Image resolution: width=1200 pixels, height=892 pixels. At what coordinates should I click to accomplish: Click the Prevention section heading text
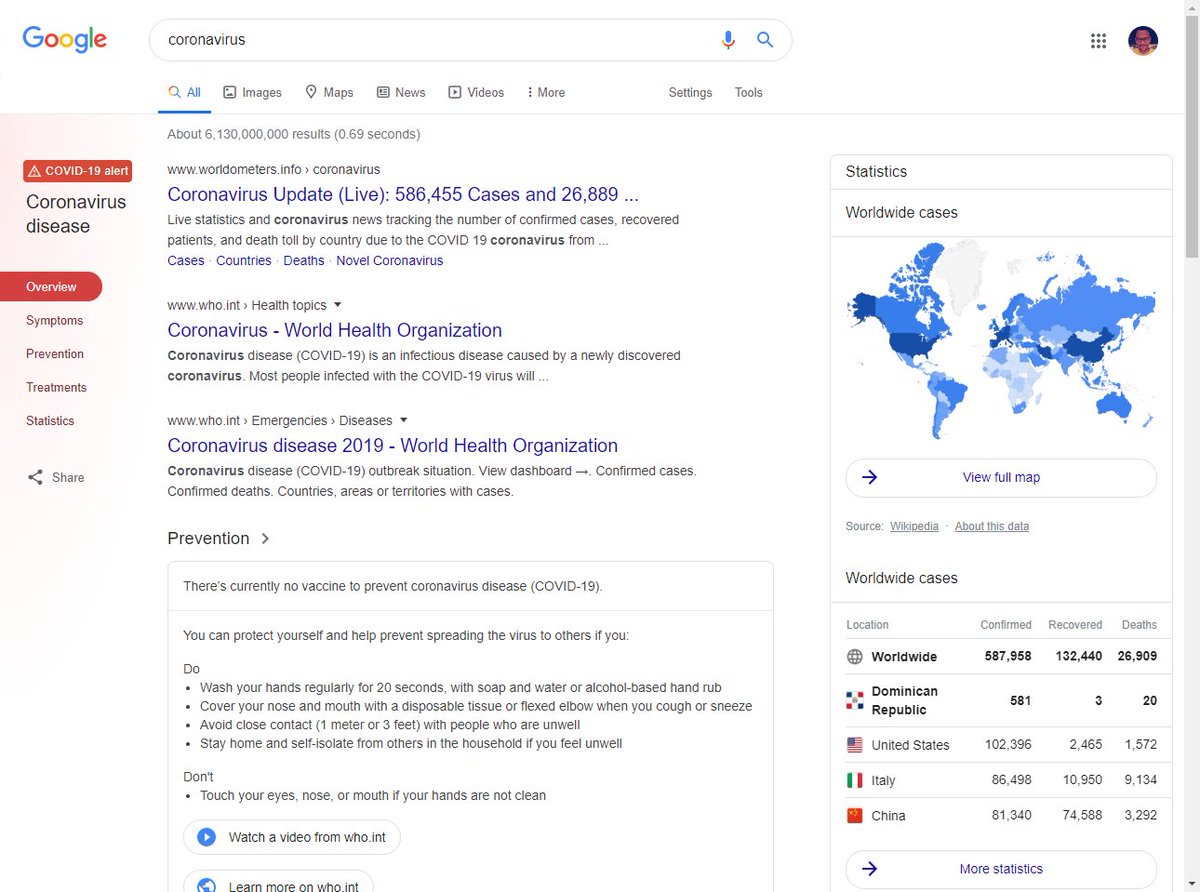coord(208,538)
